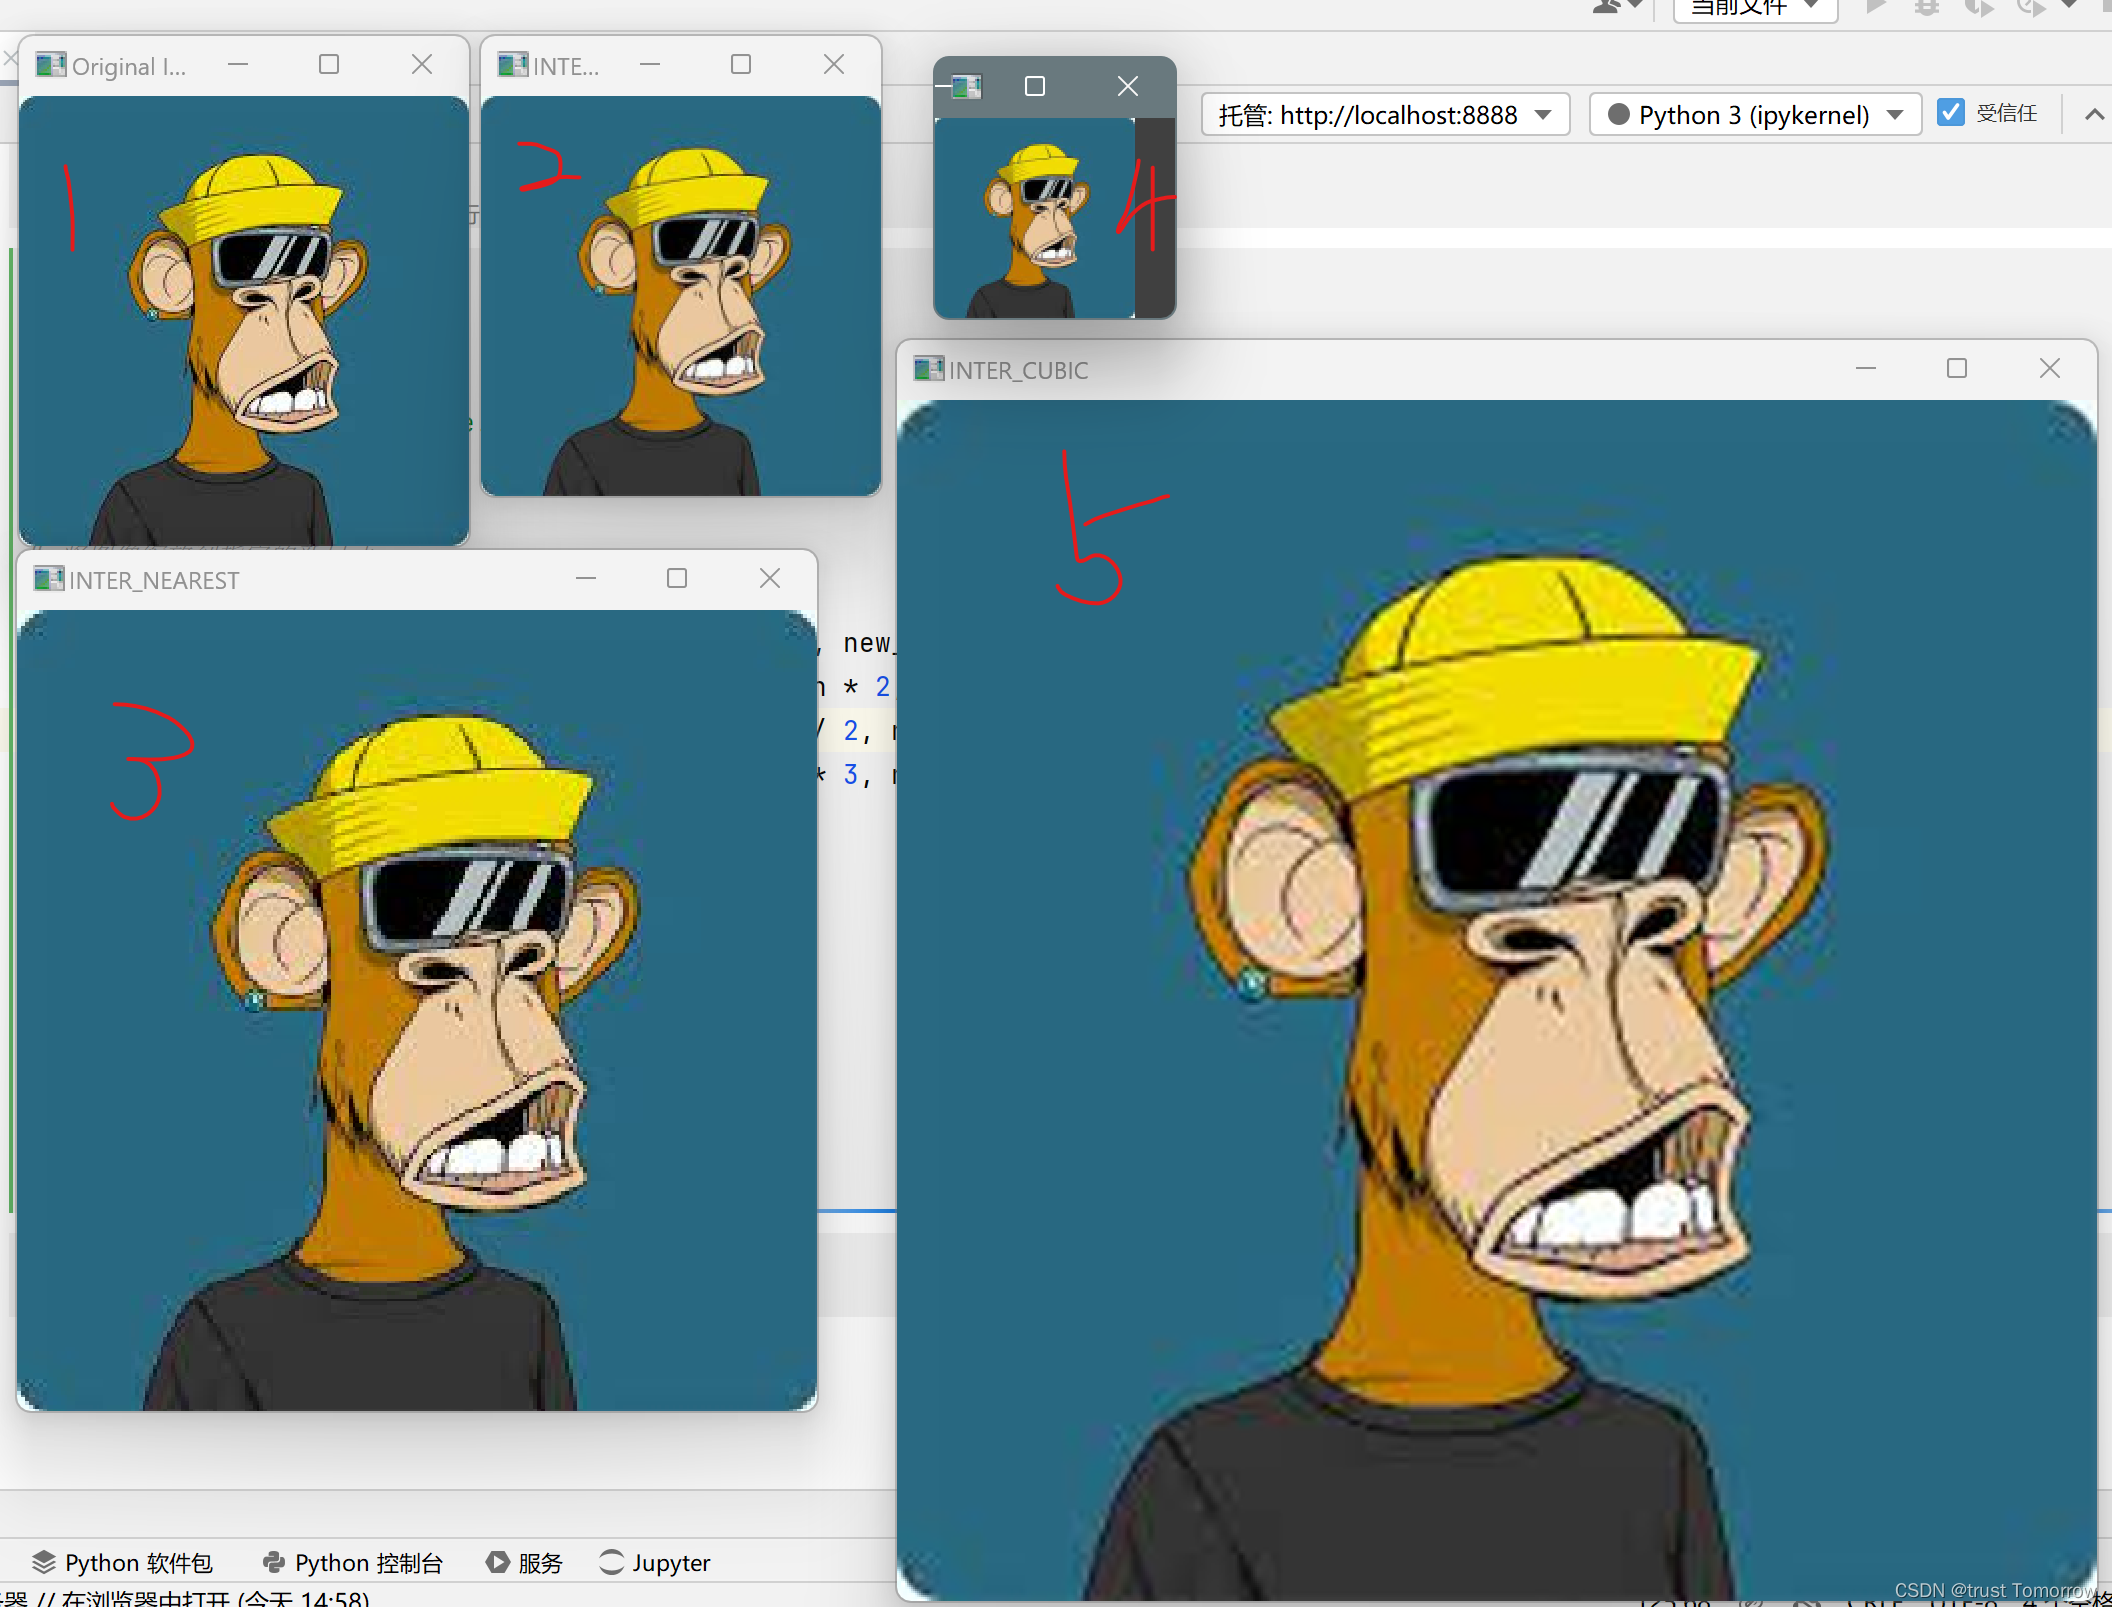The width and height of the screenshot is (2112, 1608).
Task: Maximize the INTE... window
Action: (x=741, y=64)
